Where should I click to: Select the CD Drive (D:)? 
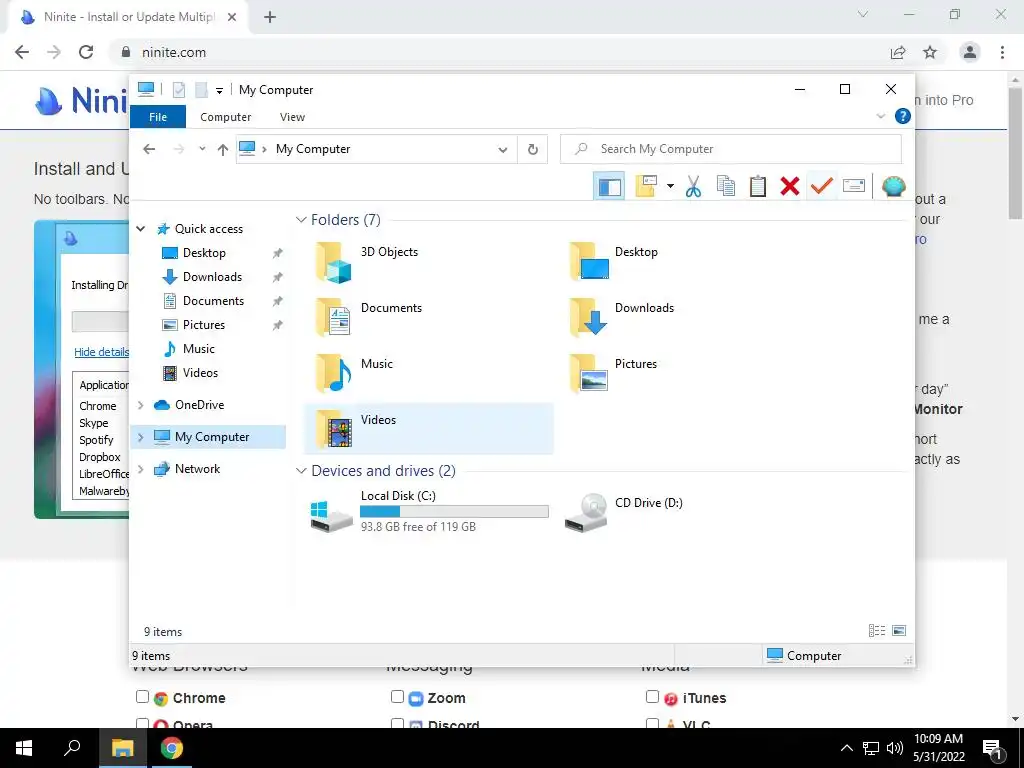tap(624, 513)
